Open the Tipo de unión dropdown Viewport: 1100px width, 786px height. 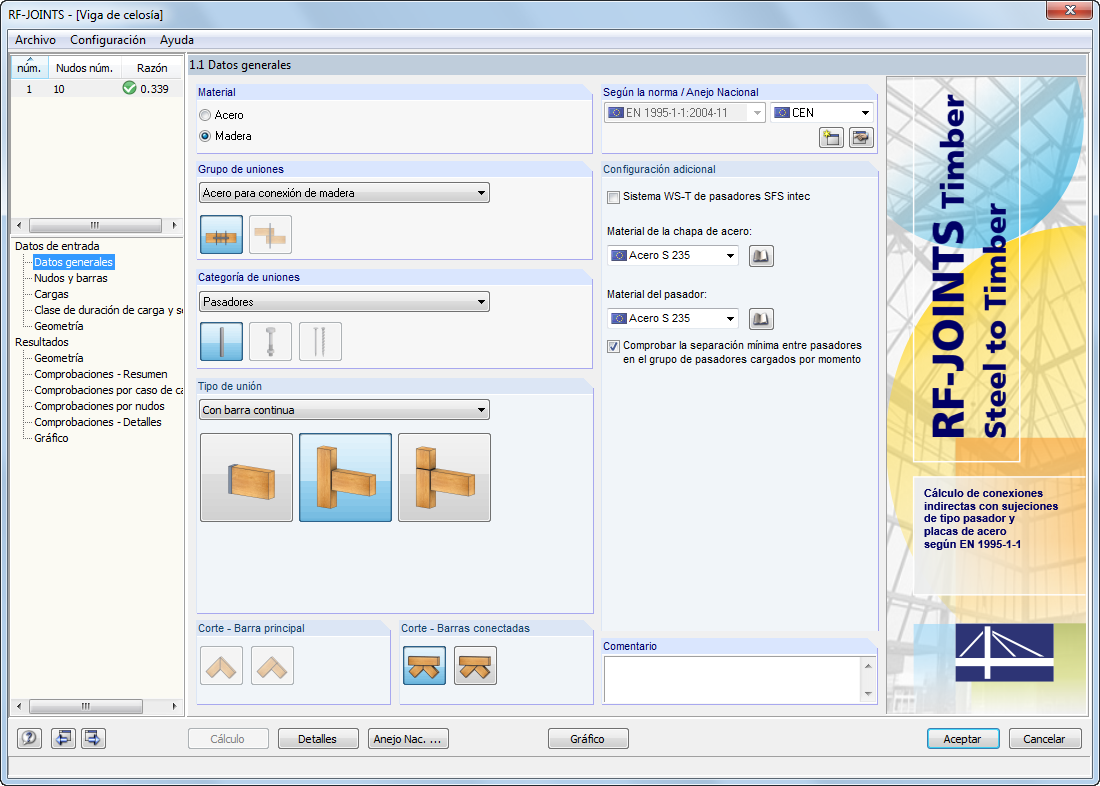[x=344, y=410]
